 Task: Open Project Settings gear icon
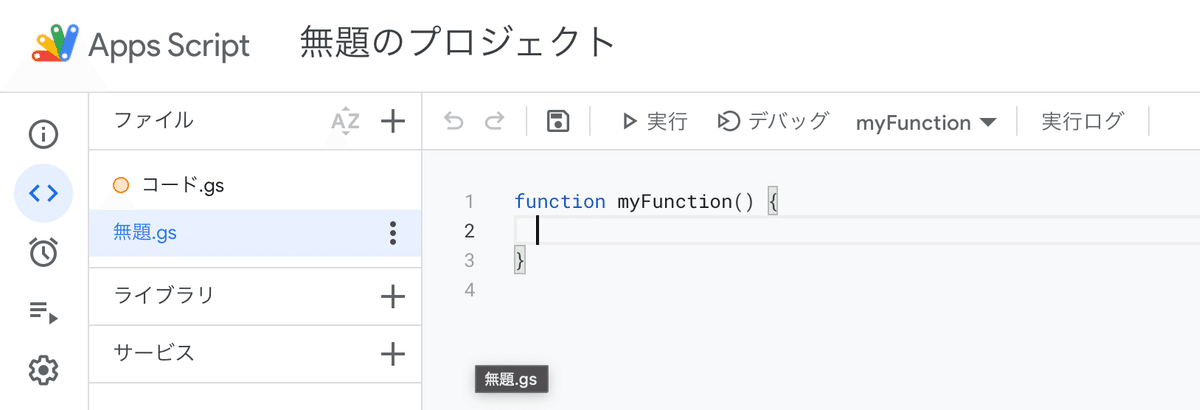click(x=43, y=371)
